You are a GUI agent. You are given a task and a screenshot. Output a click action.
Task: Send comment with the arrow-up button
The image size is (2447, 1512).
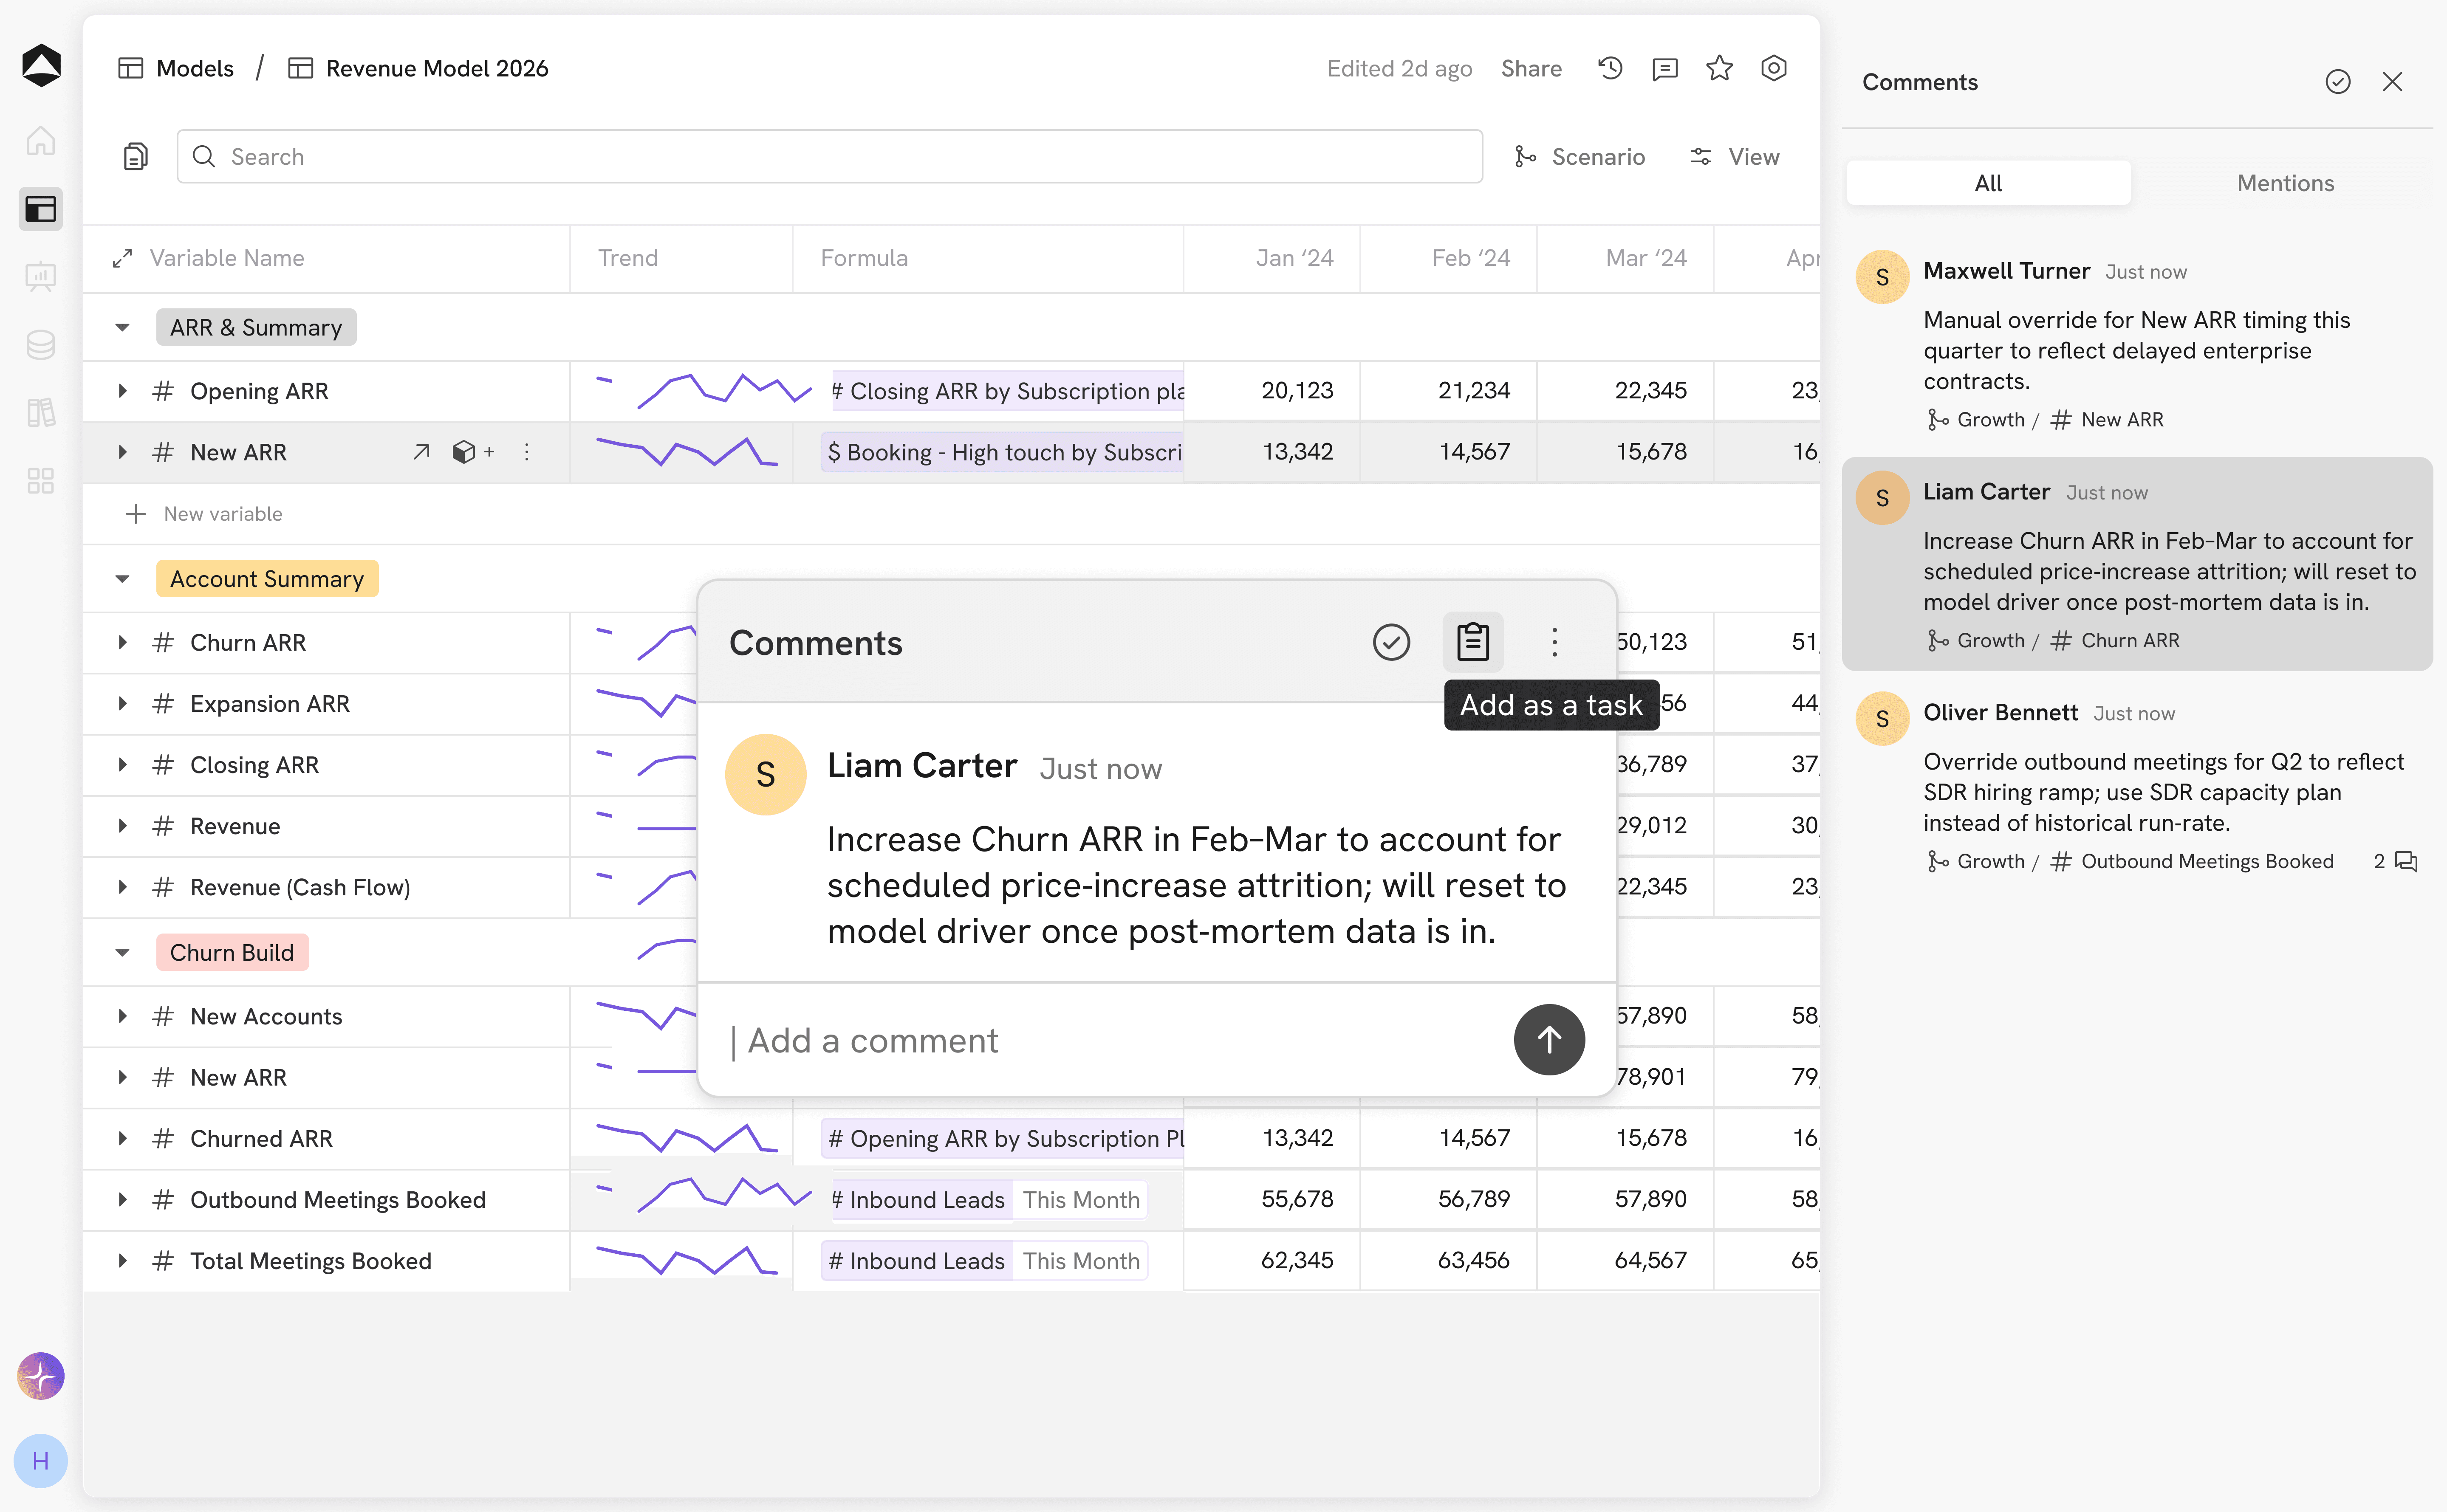(1548, 1040)
